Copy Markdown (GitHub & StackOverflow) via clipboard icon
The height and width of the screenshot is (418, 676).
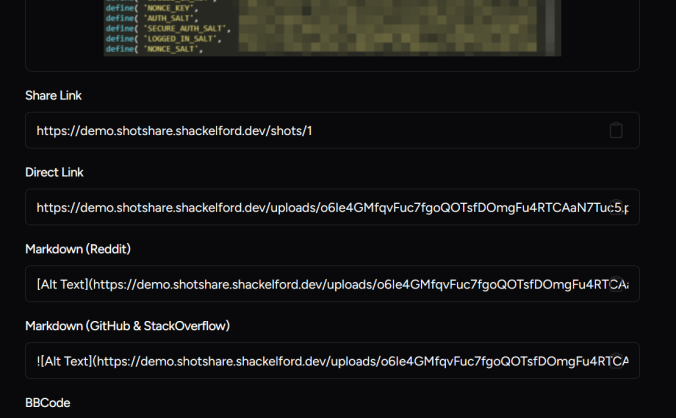click(x=616, y=361)
